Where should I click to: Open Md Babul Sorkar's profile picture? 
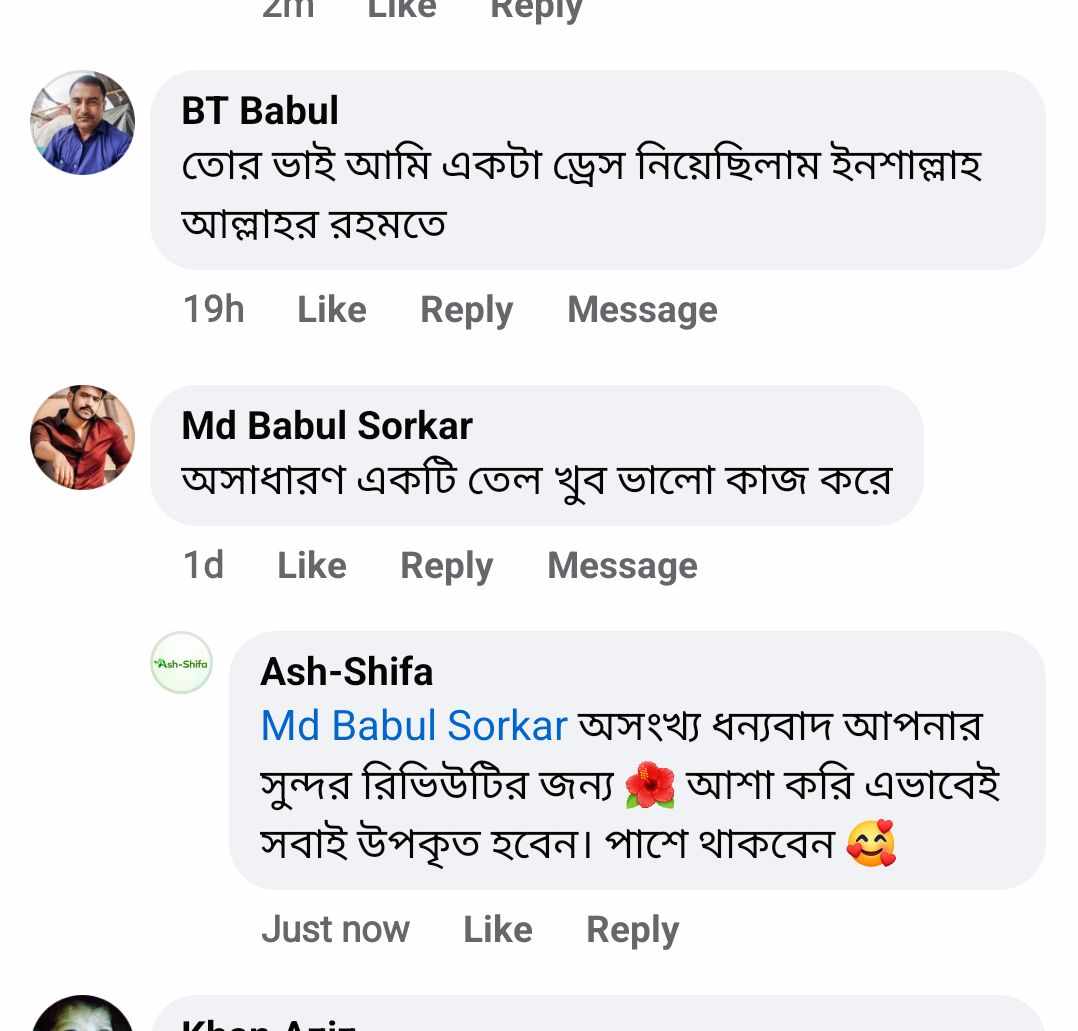coord(82,437)
